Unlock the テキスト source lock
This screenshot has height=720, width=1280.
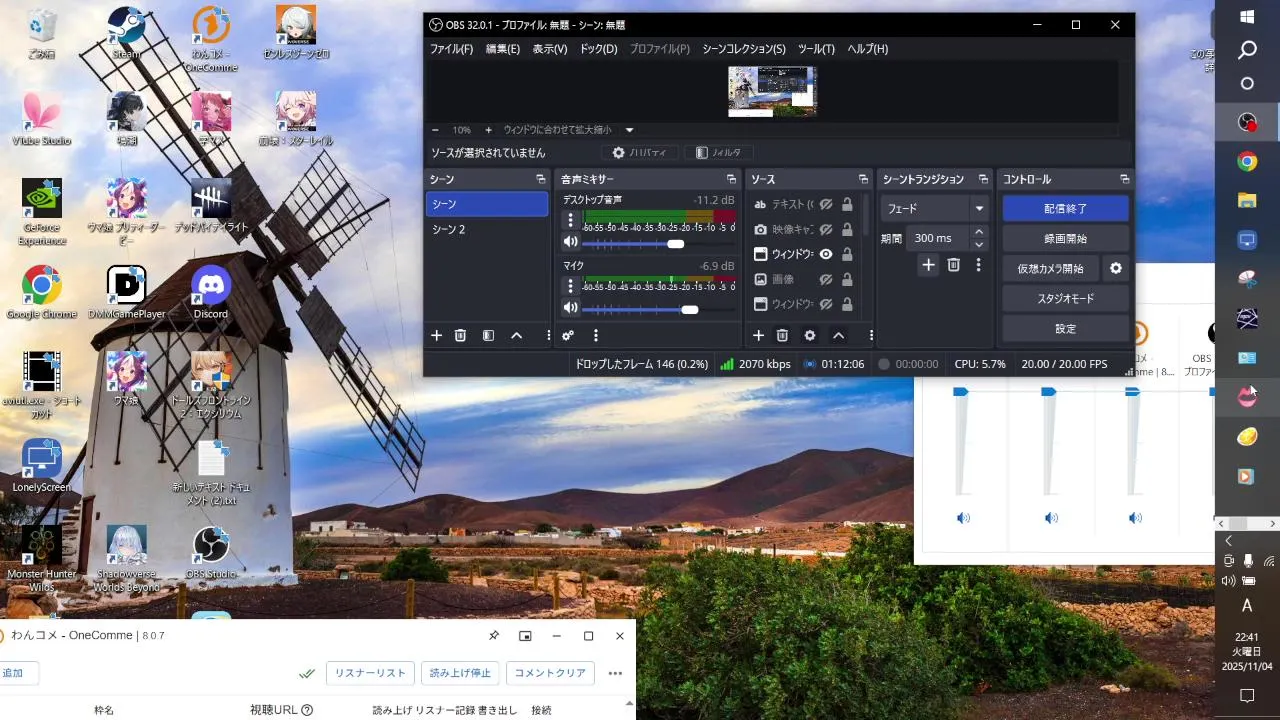847,204
